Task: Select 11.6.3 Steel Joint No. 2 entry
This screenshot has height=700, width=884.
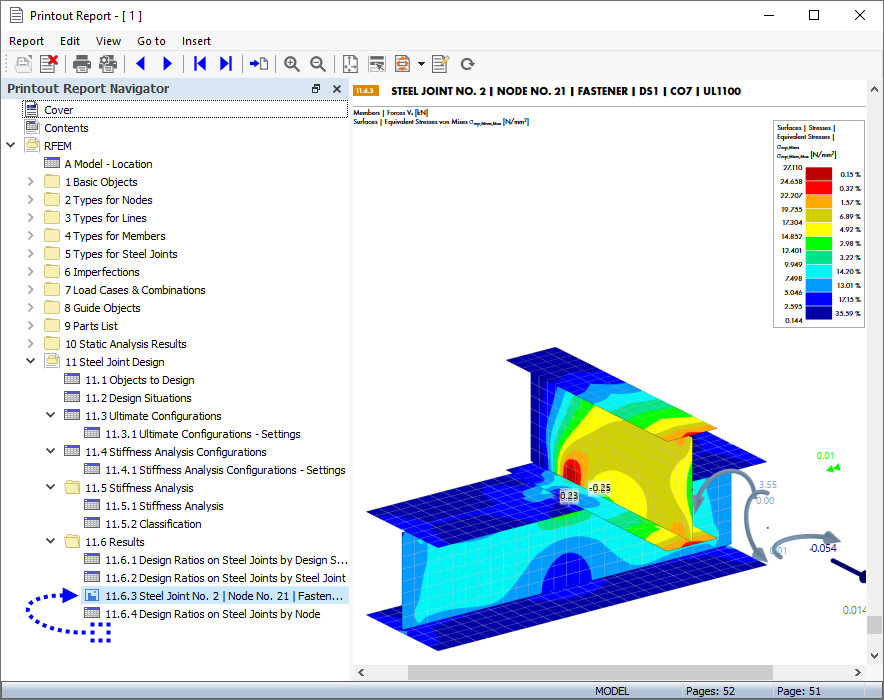Action: click(x=215, y=596)
